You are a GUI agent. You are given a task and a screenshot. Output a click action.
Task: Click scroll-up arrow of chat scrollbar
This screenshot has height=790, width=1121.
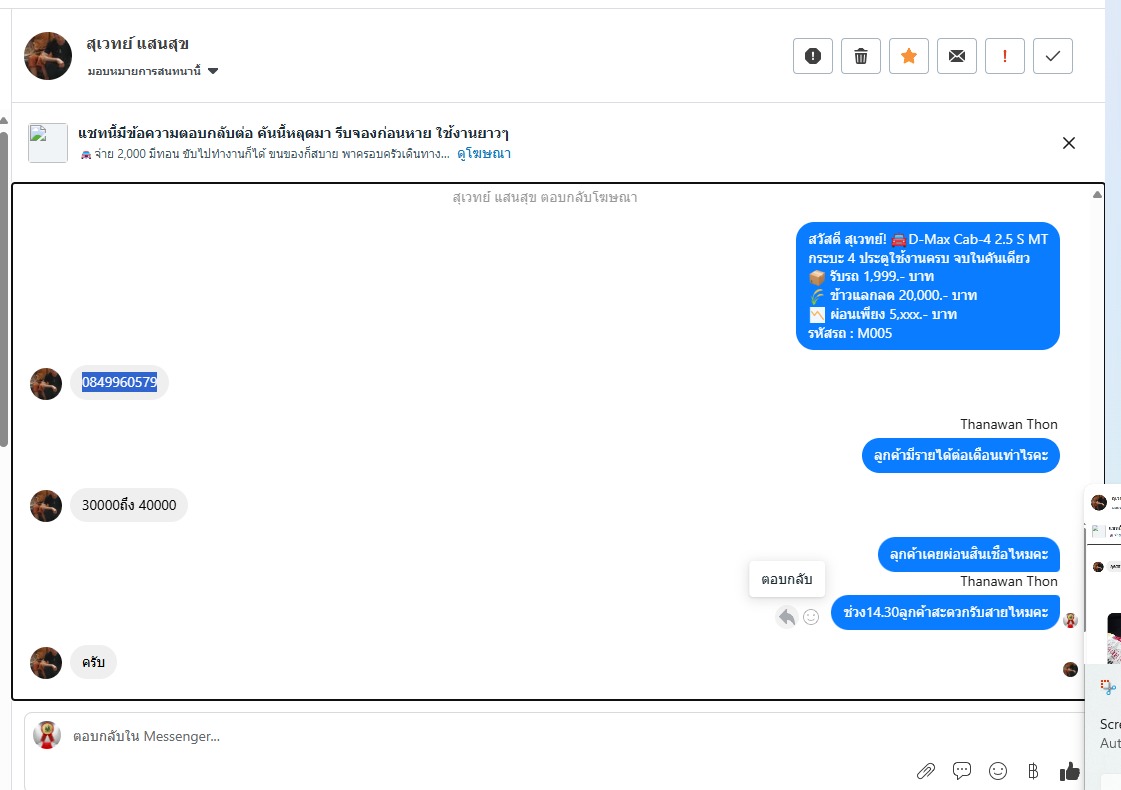1097,194
